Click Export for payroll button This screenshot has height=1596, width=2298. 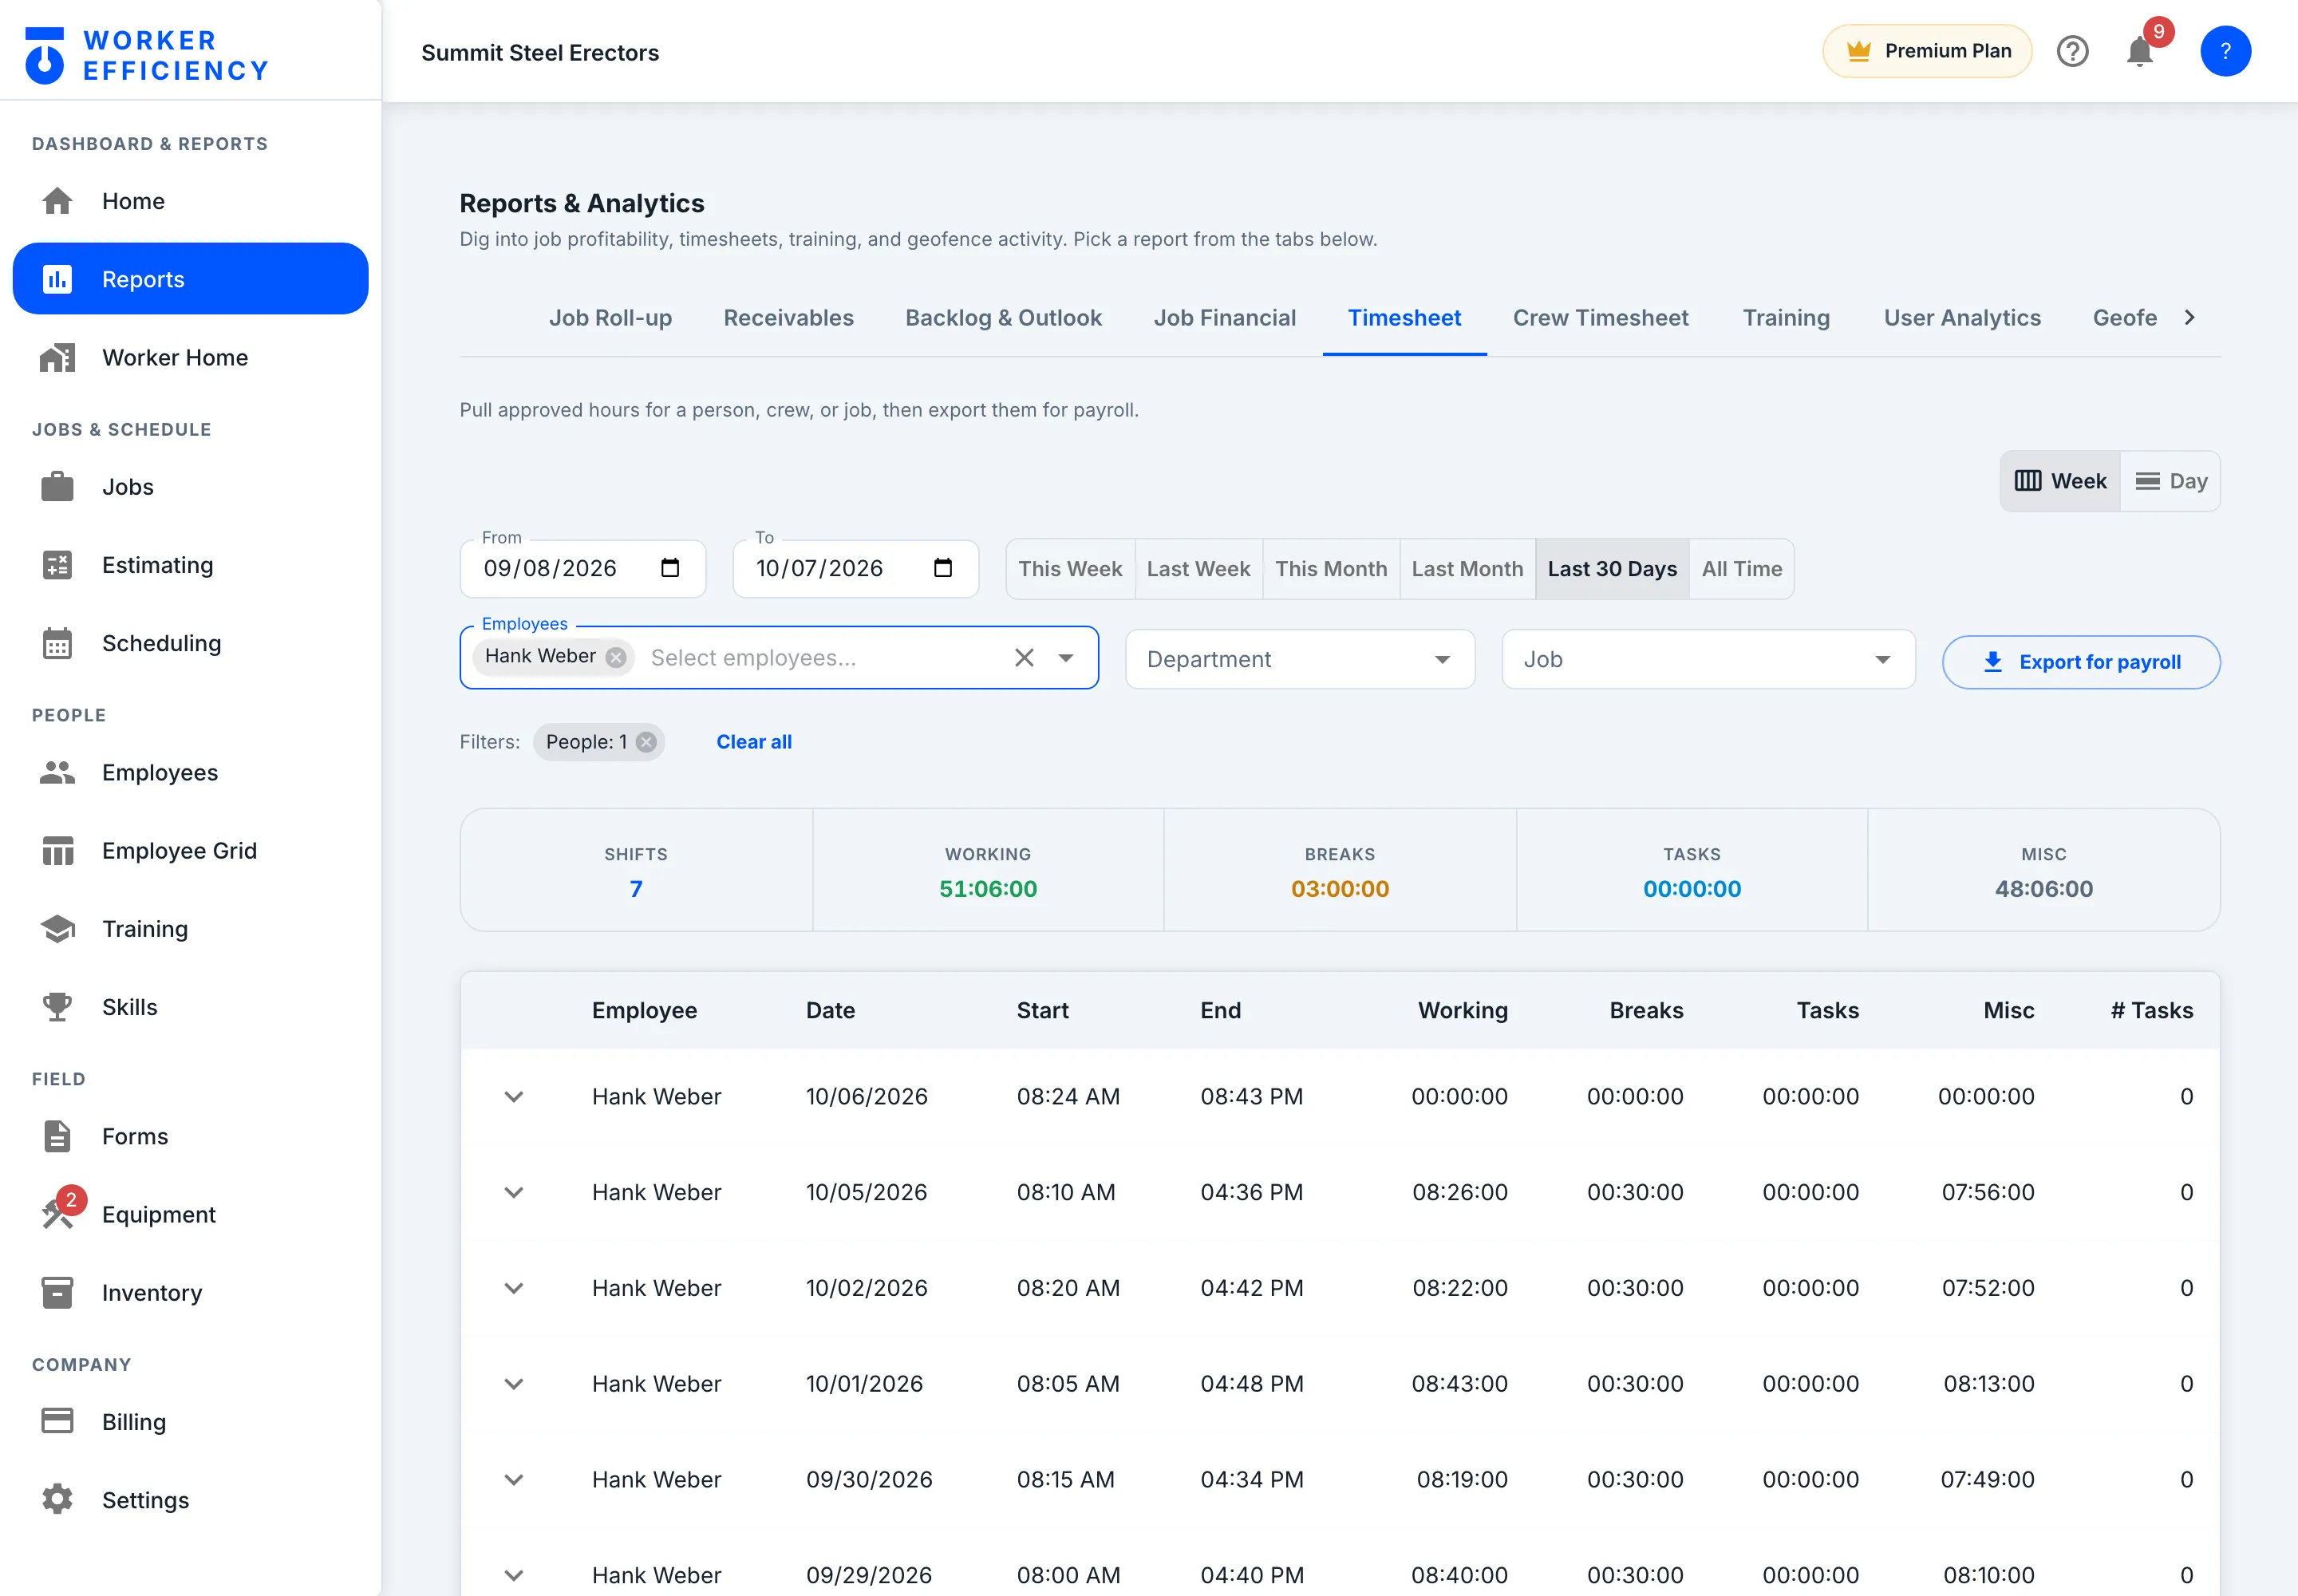point(2081,662)
